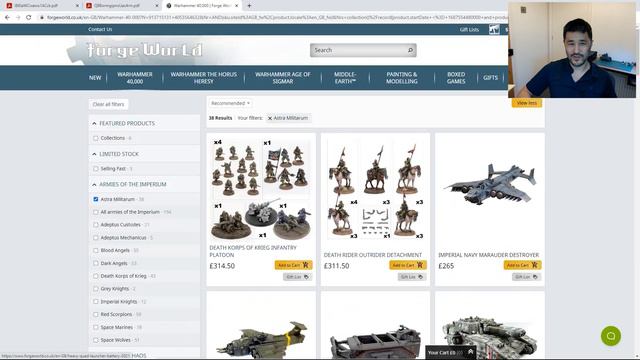This screenshot has height=360, width=640.
Task: Close the first PDF browser tab
Action: pyautogui.click(x=77, y=6)
